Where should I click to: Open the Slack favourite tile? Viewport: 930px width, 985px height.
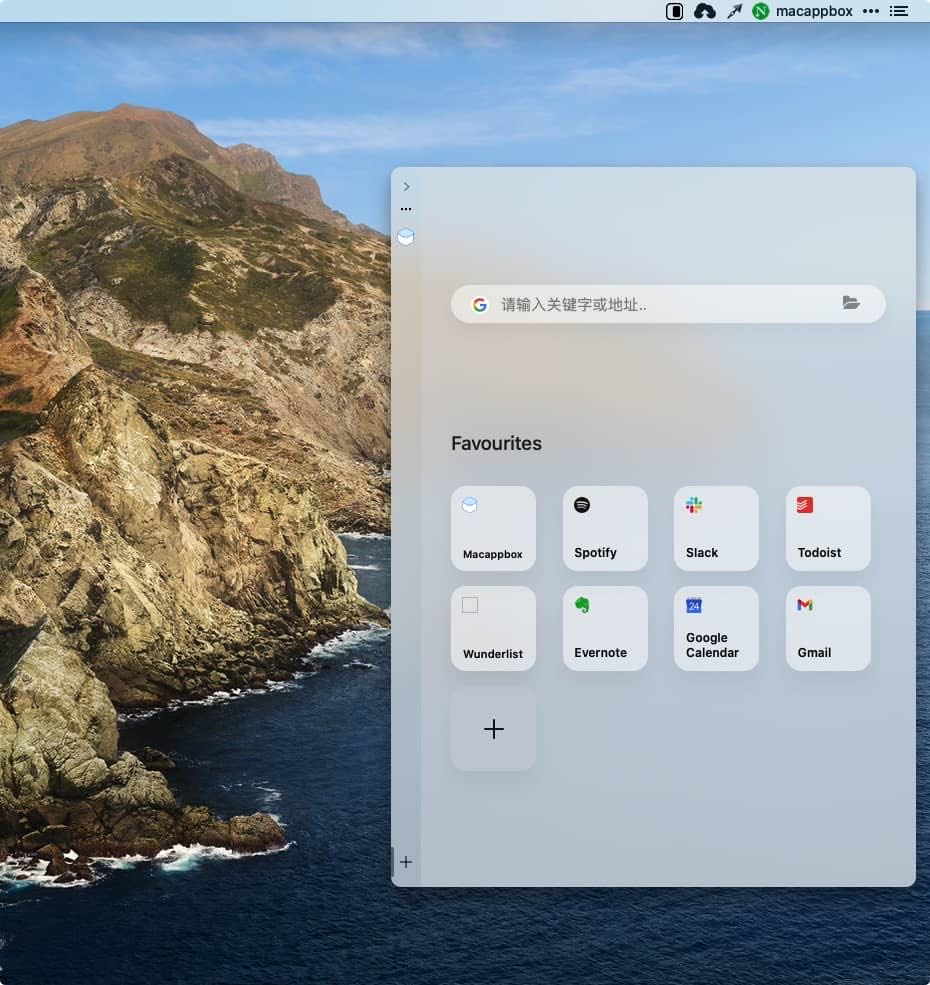click(x=716, y=528)
